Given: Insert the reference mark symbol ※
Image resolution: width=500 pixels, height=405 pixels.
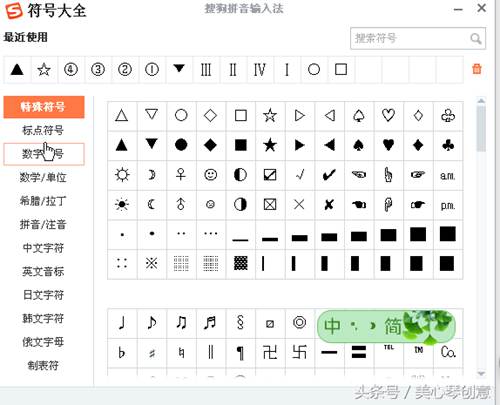Looking at the screenshot, I should [x=151, y=263].
